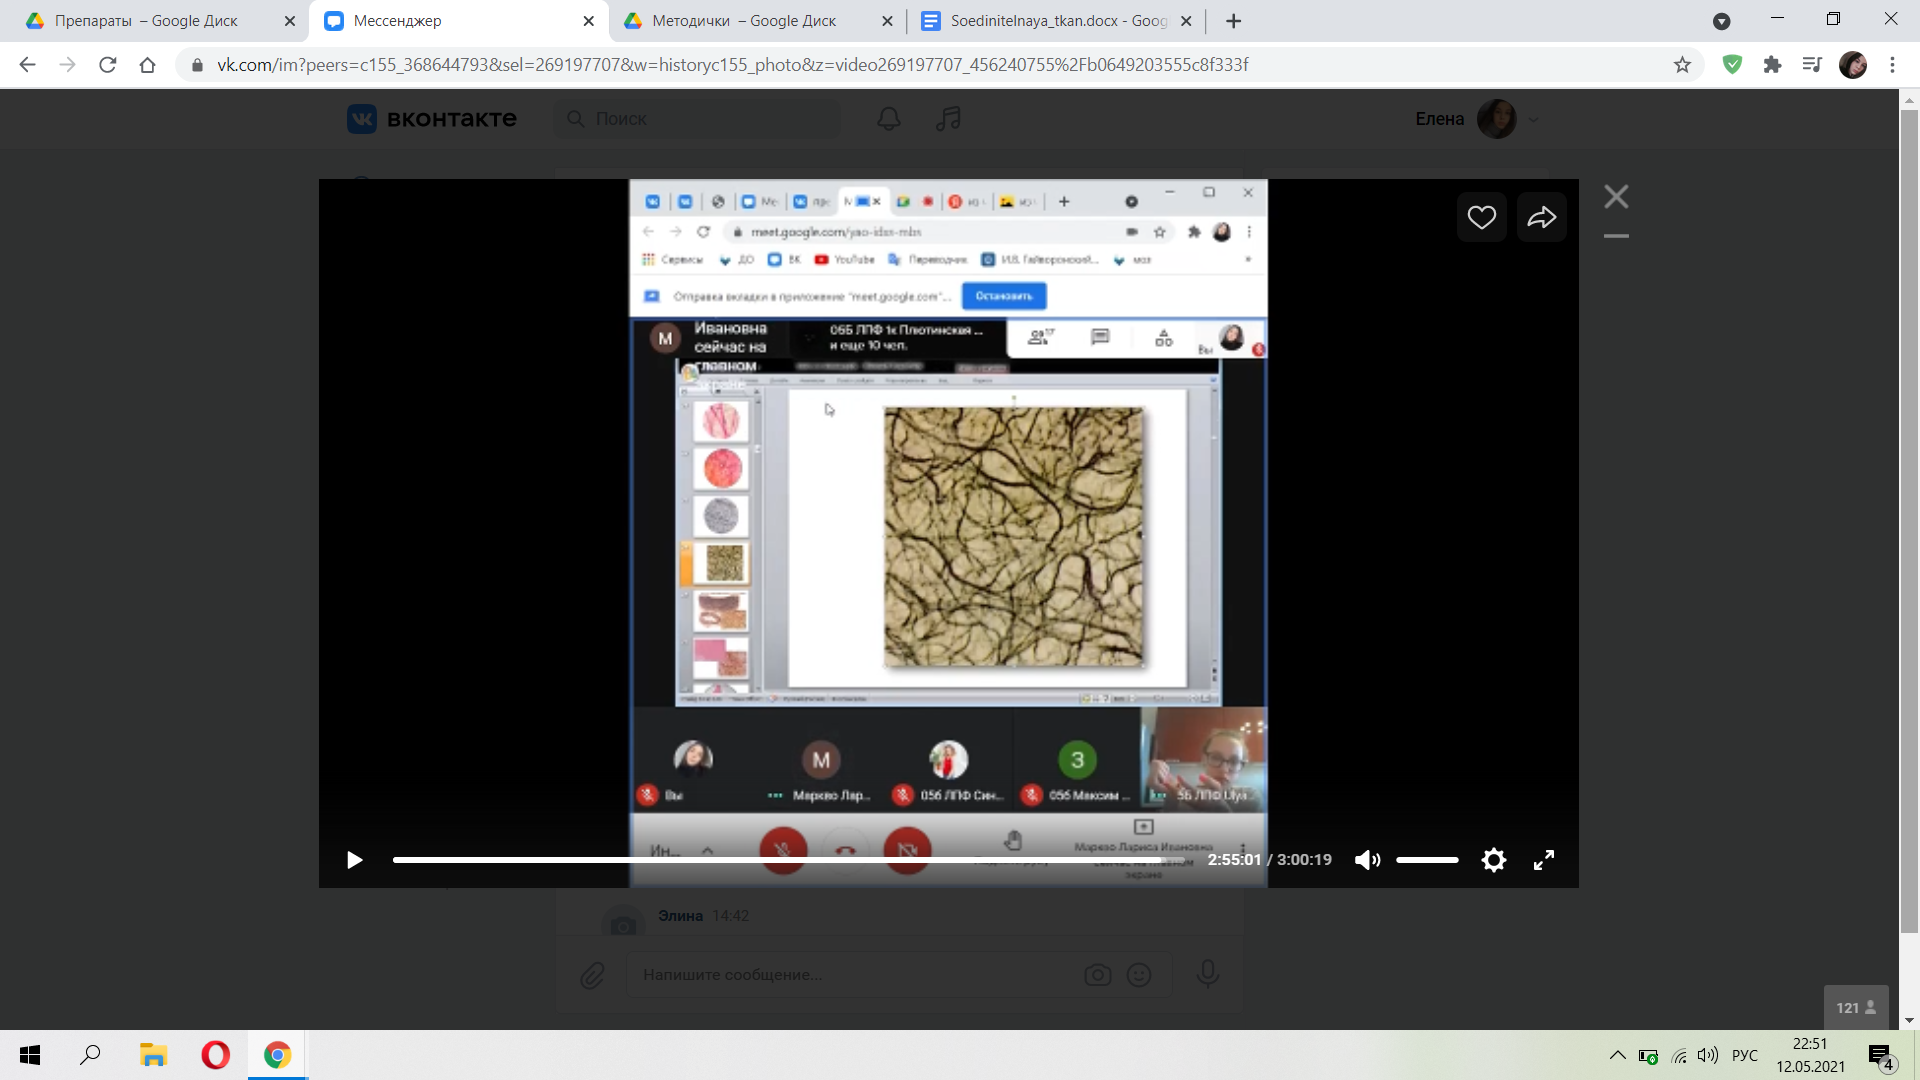This screenshot has height=1080, width=1920.
Task: Open the Chrome profile avatar
Action: point(1852,65)
